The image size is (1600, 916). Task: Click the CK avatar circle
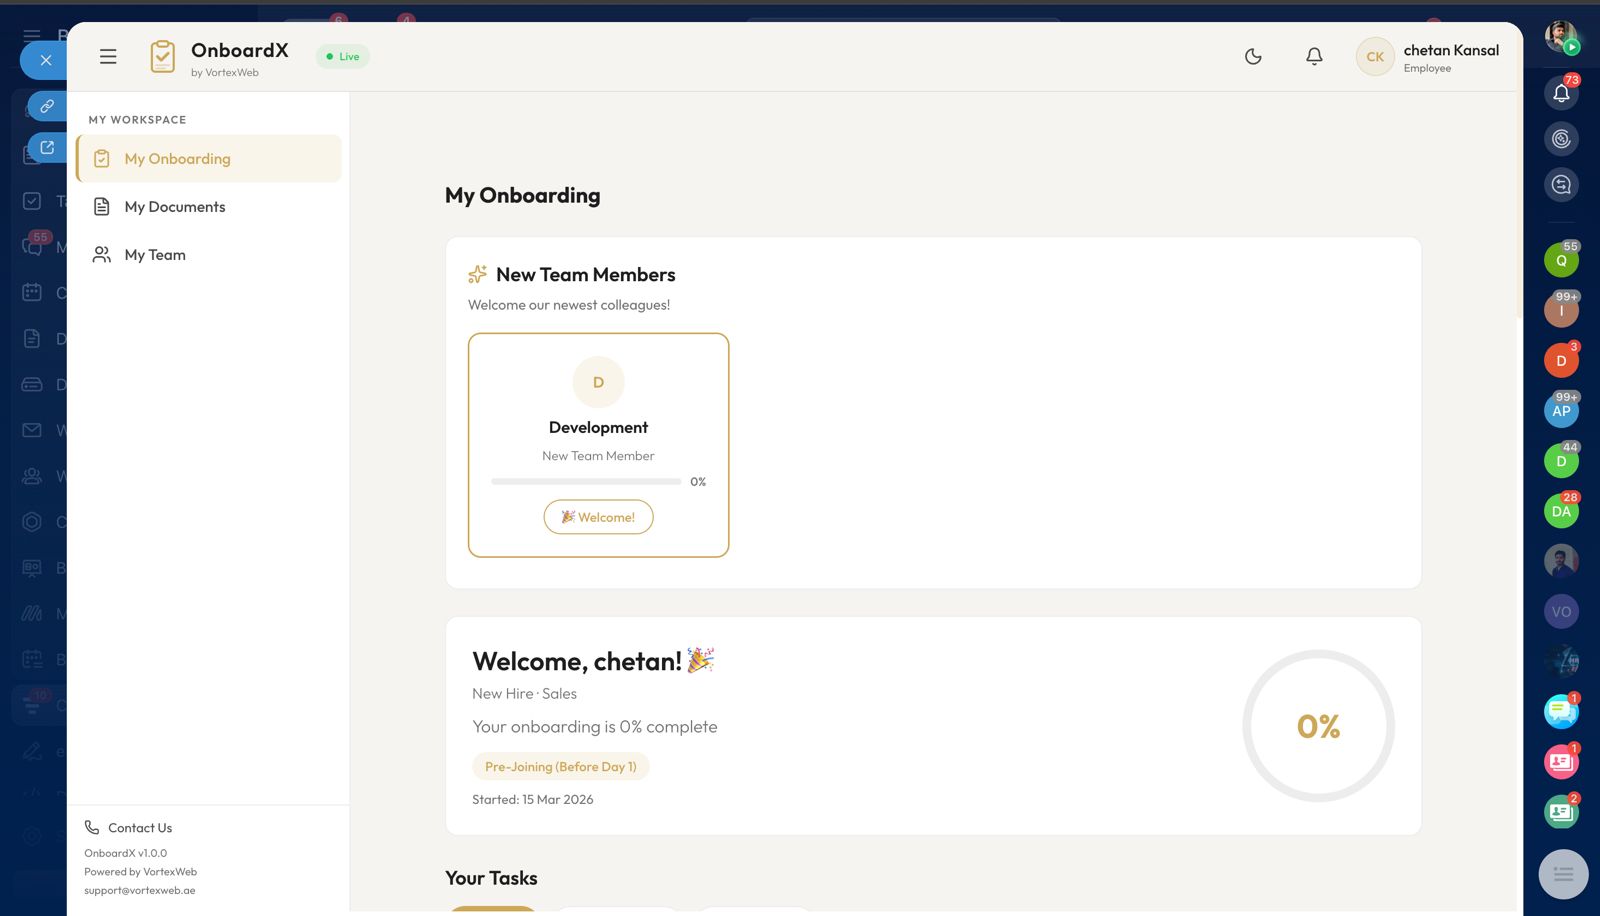point(1375,57)
